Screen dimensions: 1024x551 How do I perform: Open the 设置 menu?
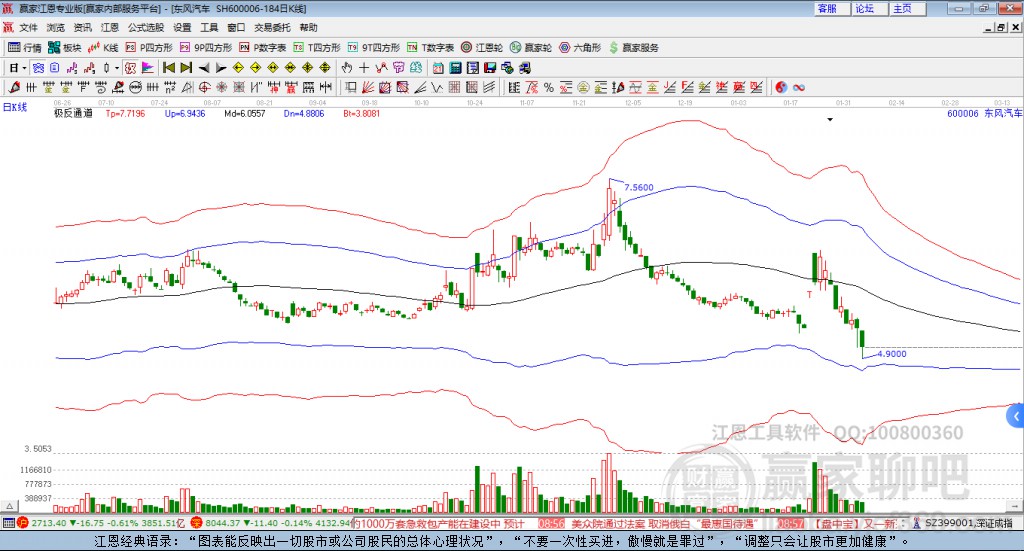(182, 27)
